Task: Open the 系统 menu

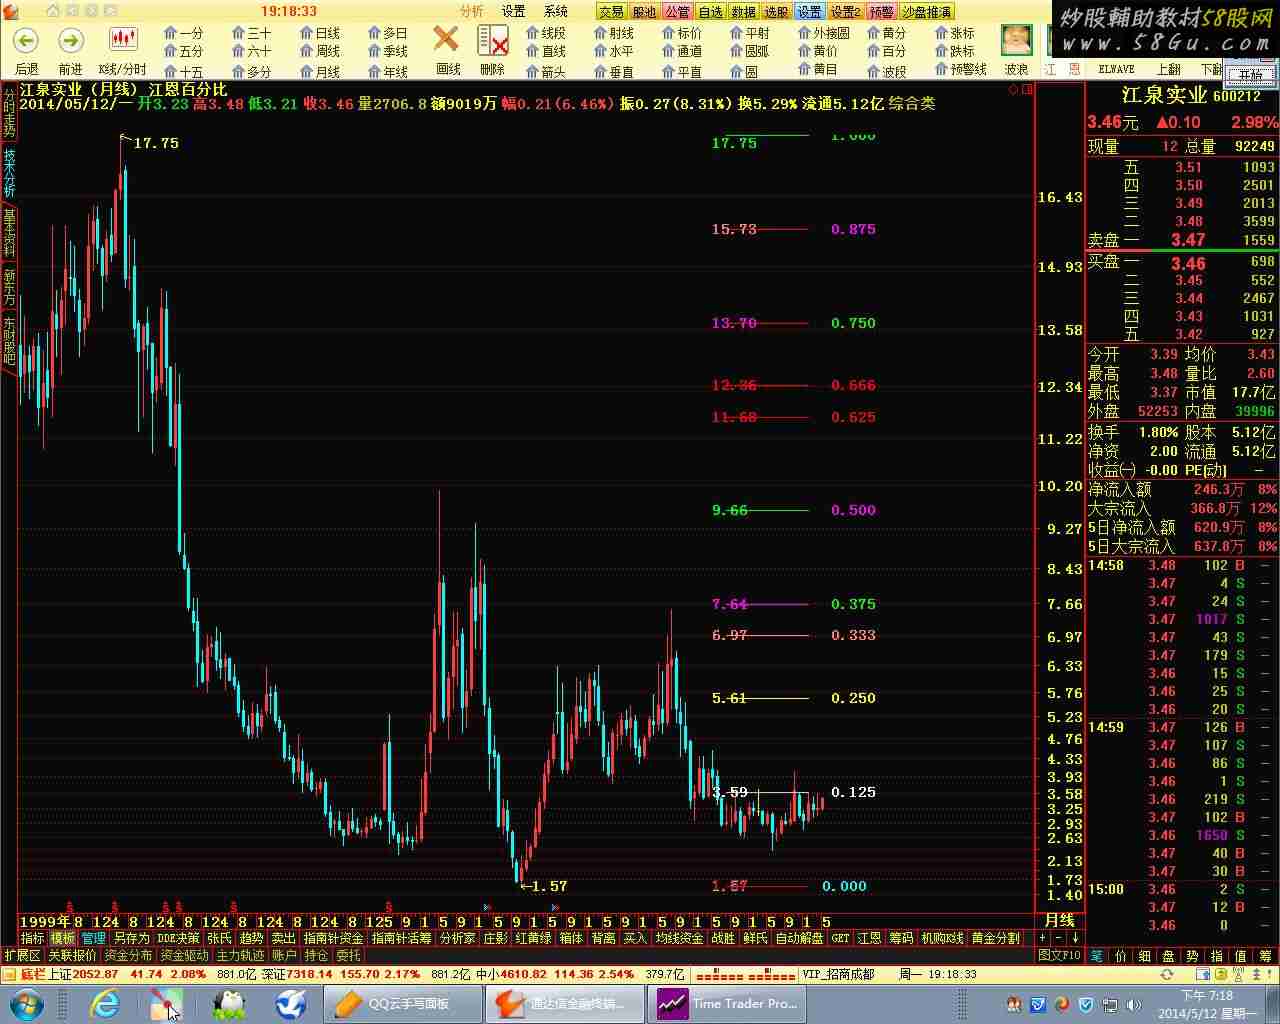Action: click(556, 11)
